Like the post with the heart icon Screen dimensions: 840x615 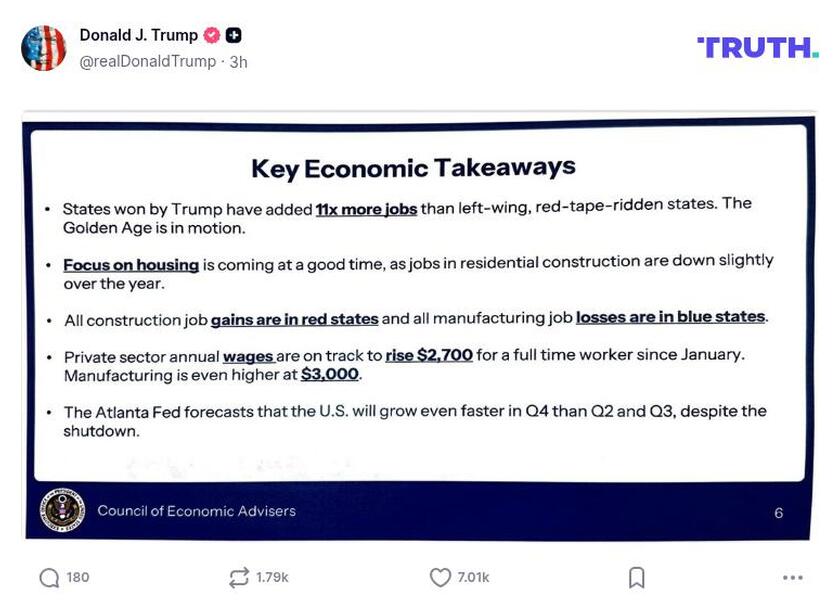[440, 578]
